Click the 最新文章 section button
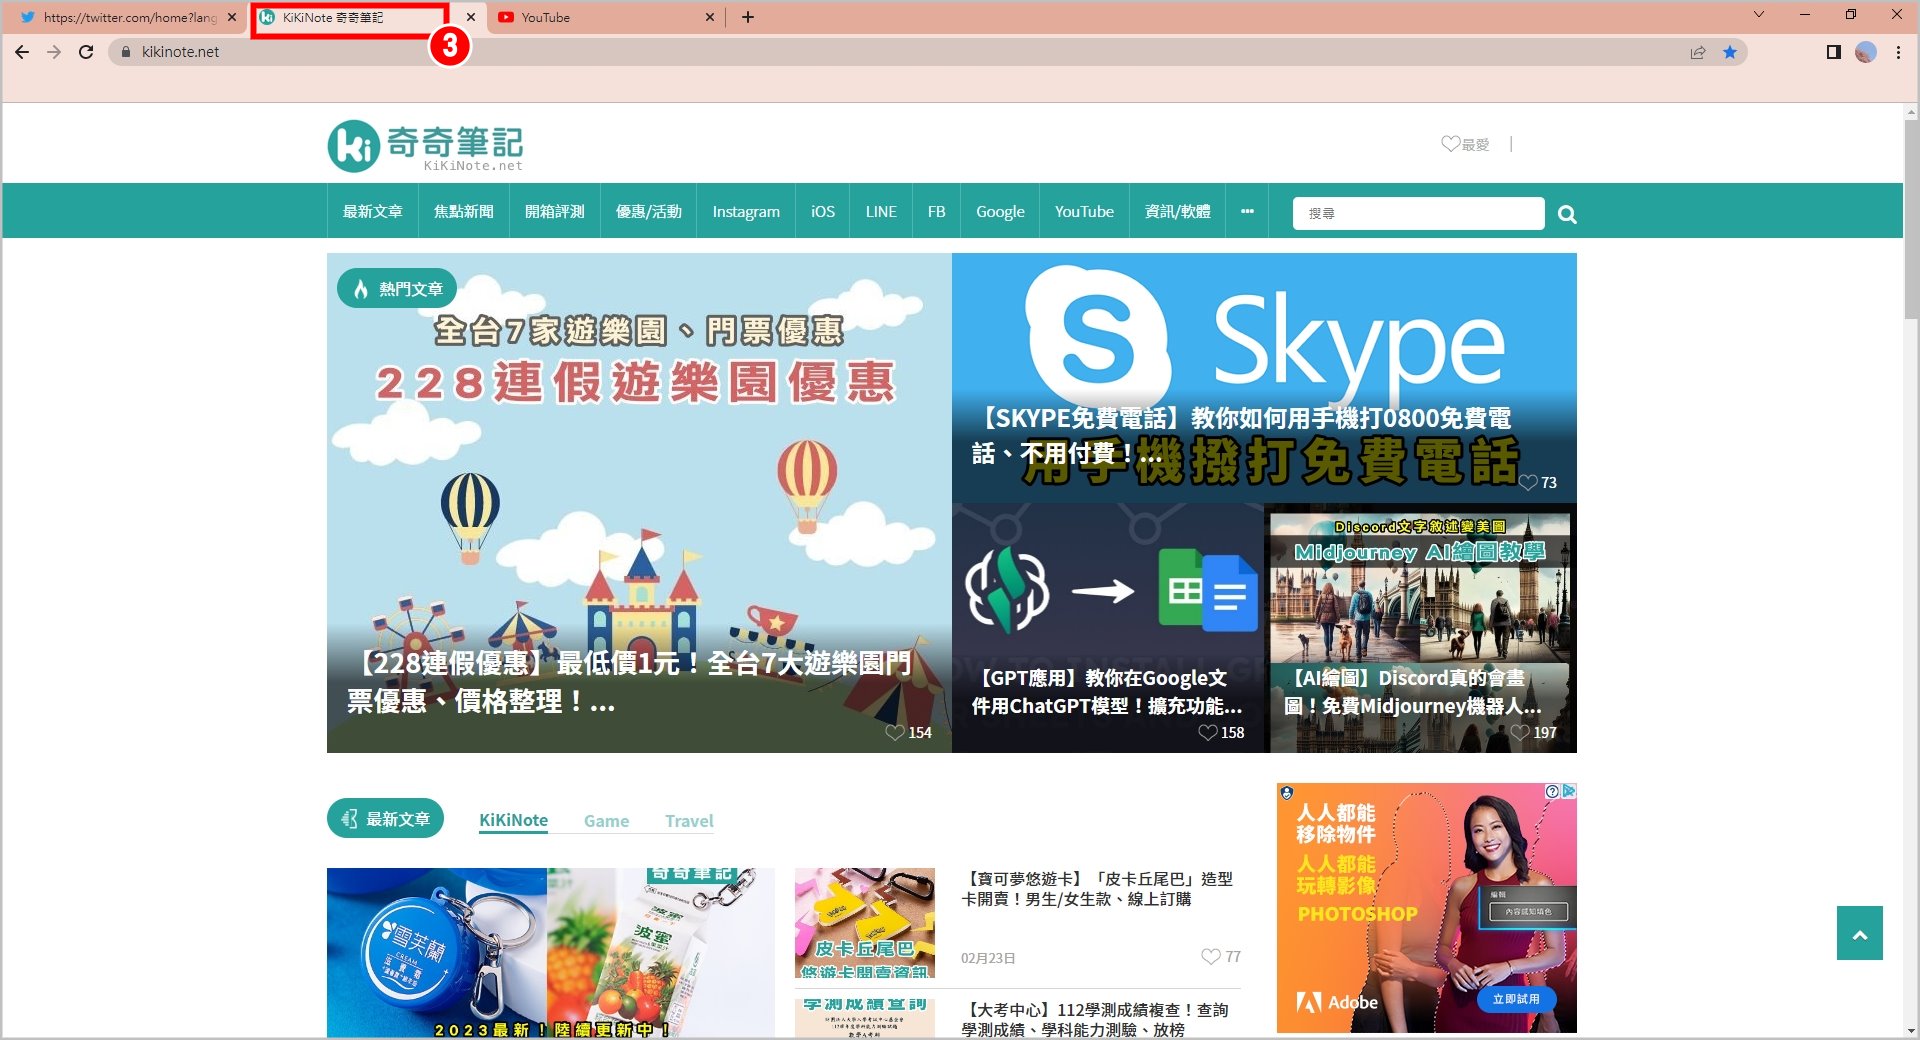 coord(385,818)
